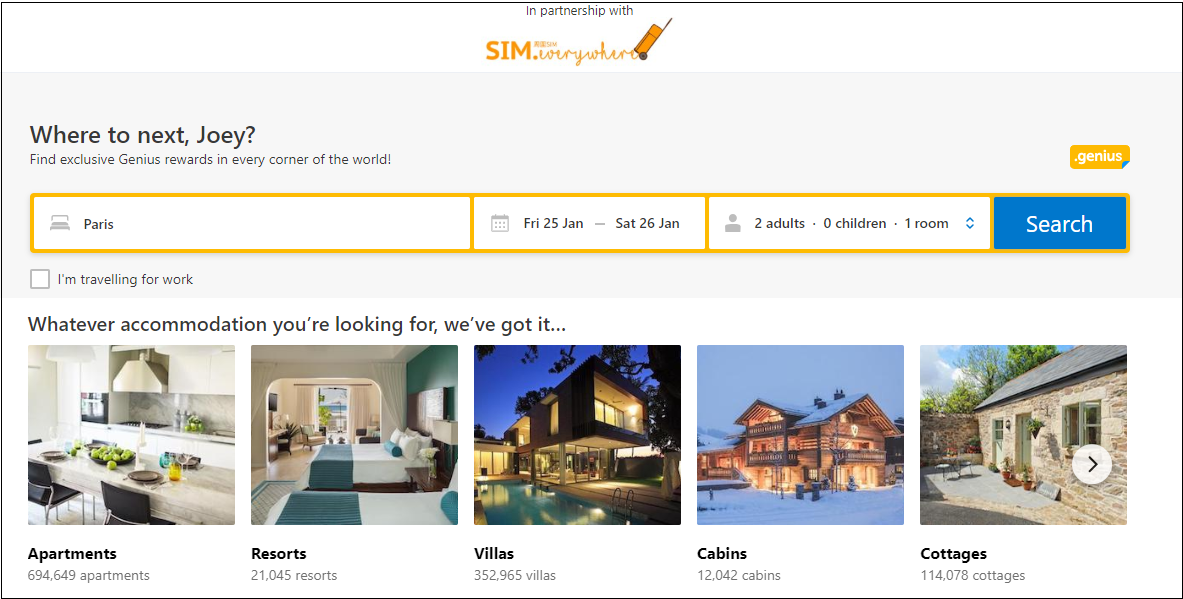The width and height of the screenshot is (1183, 599).
Task: Show next accommodation types with arrow
Action: click(x=1092, y=465)
